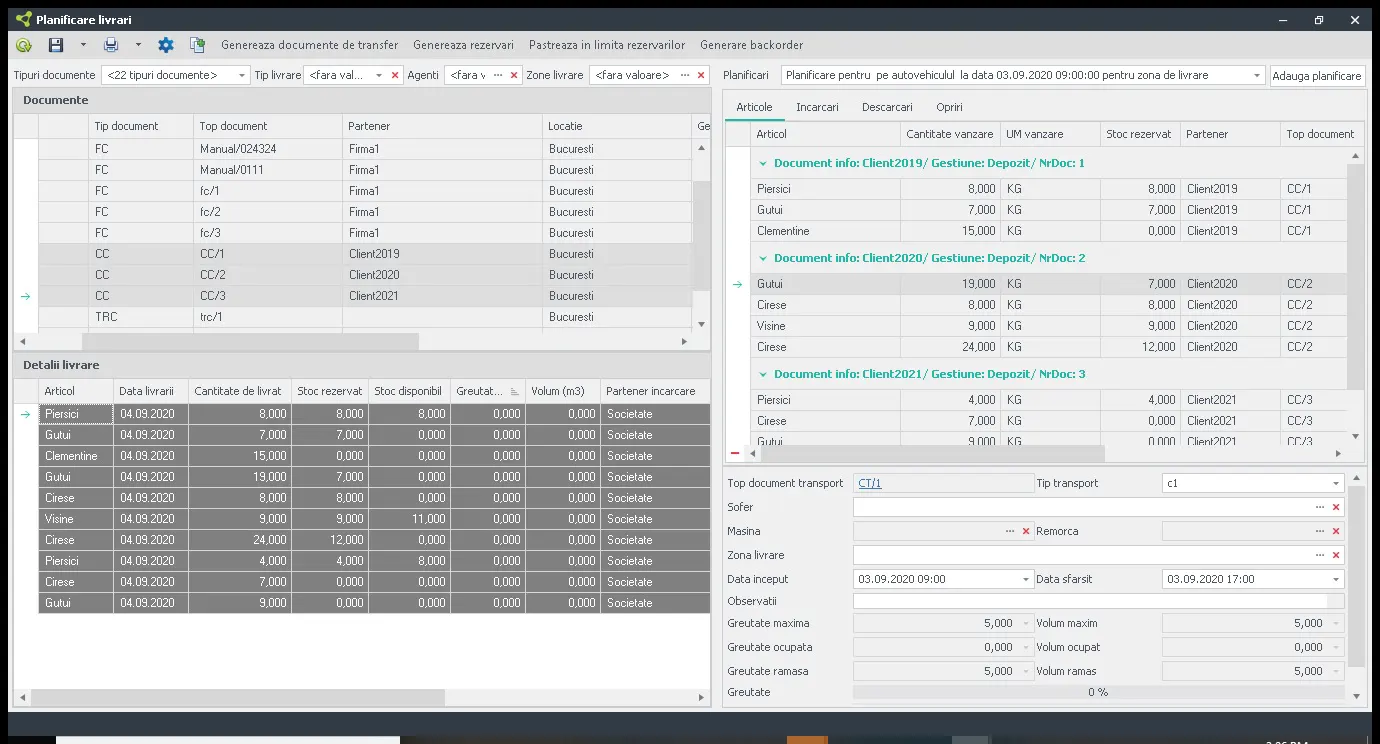Click the Stoc rezervat header in Articole grid
The image size is (1380, 744).
point(1140,134)
